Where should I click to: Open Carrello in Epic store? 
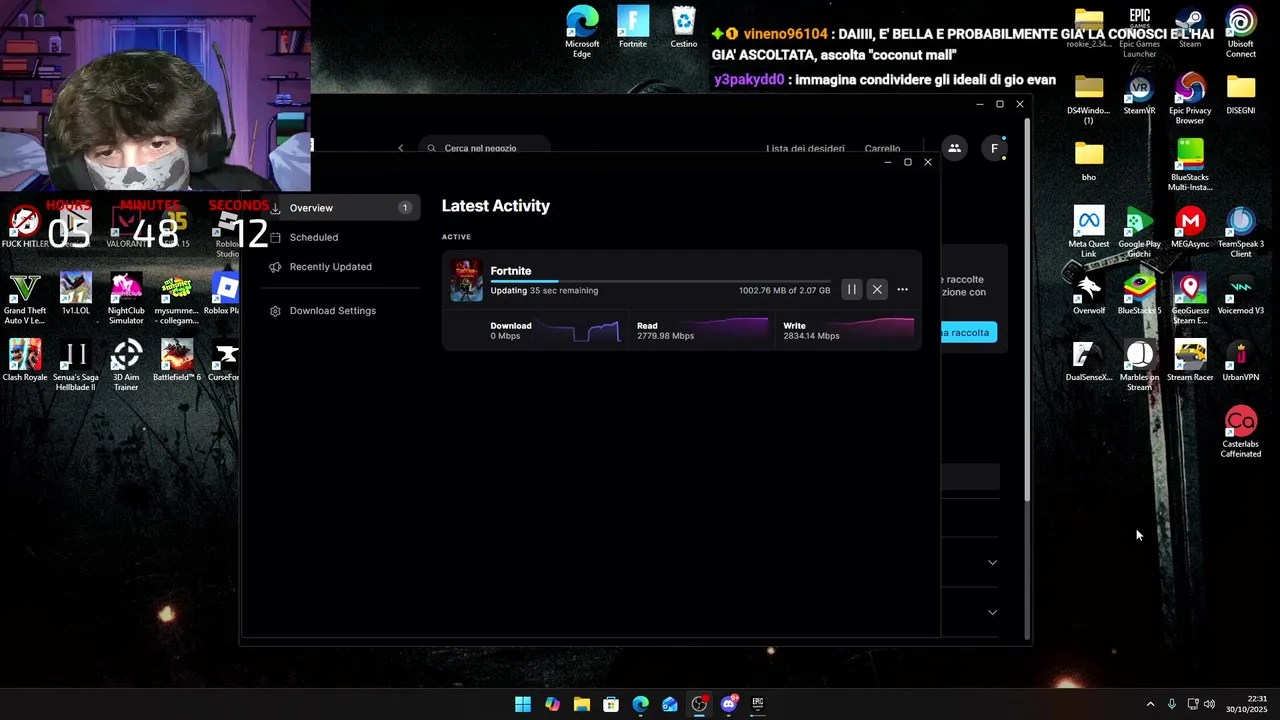(882, 148)
